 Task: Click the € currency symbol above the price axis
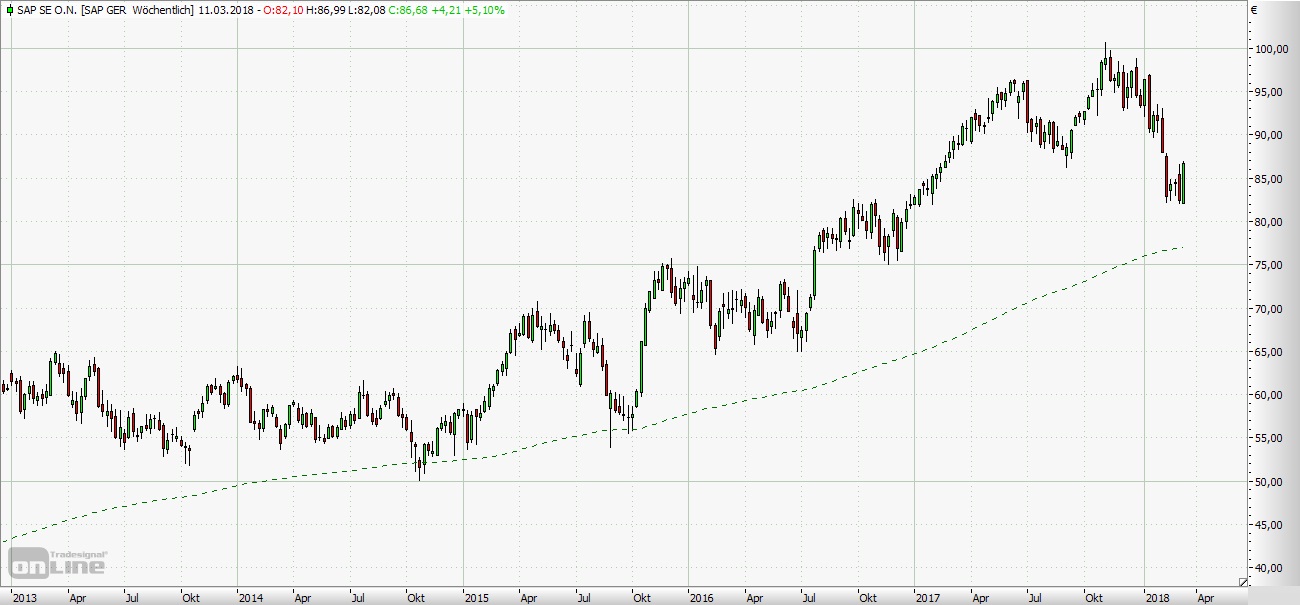coord(1254,10)
